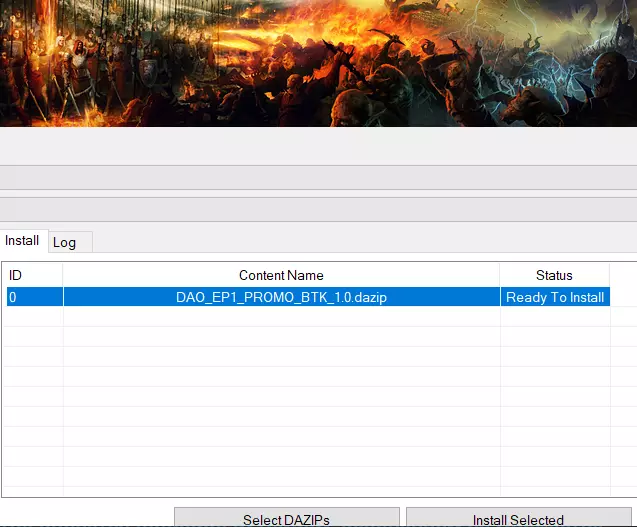Switch to the Install tab

click(22, 241)
